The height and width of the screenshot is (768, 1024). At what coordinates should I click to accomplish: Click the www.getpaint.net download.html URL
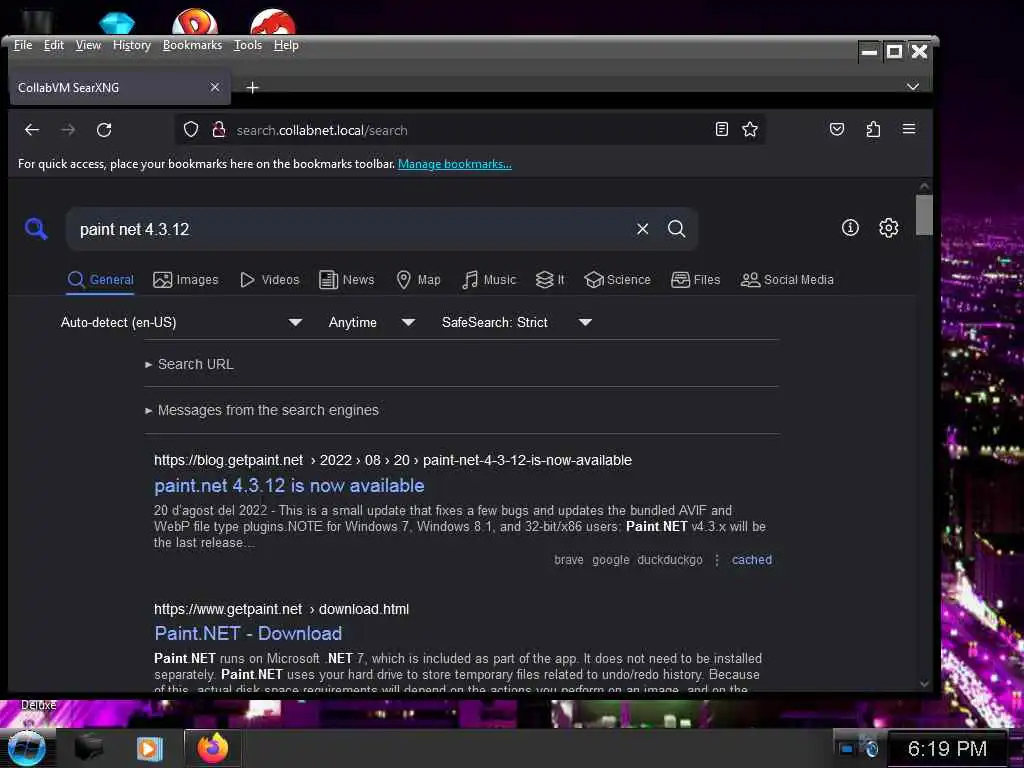[281, 609]
